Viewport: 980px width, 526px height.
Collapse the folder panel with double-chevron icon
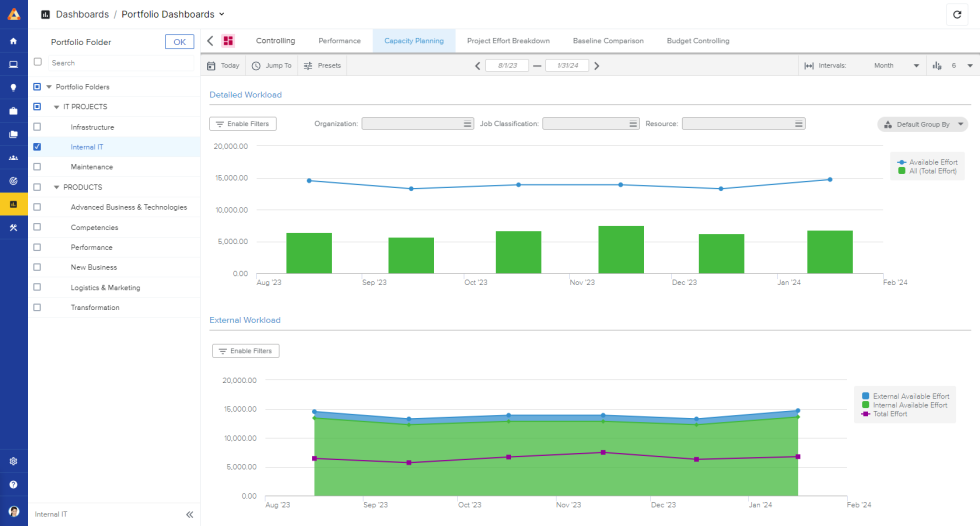pos(189,514)
